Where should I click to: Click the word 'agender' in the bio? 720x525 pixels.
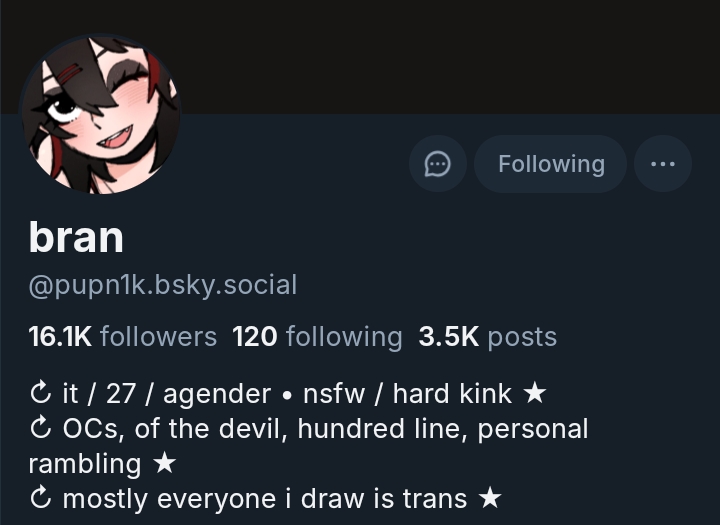(217, 395)
